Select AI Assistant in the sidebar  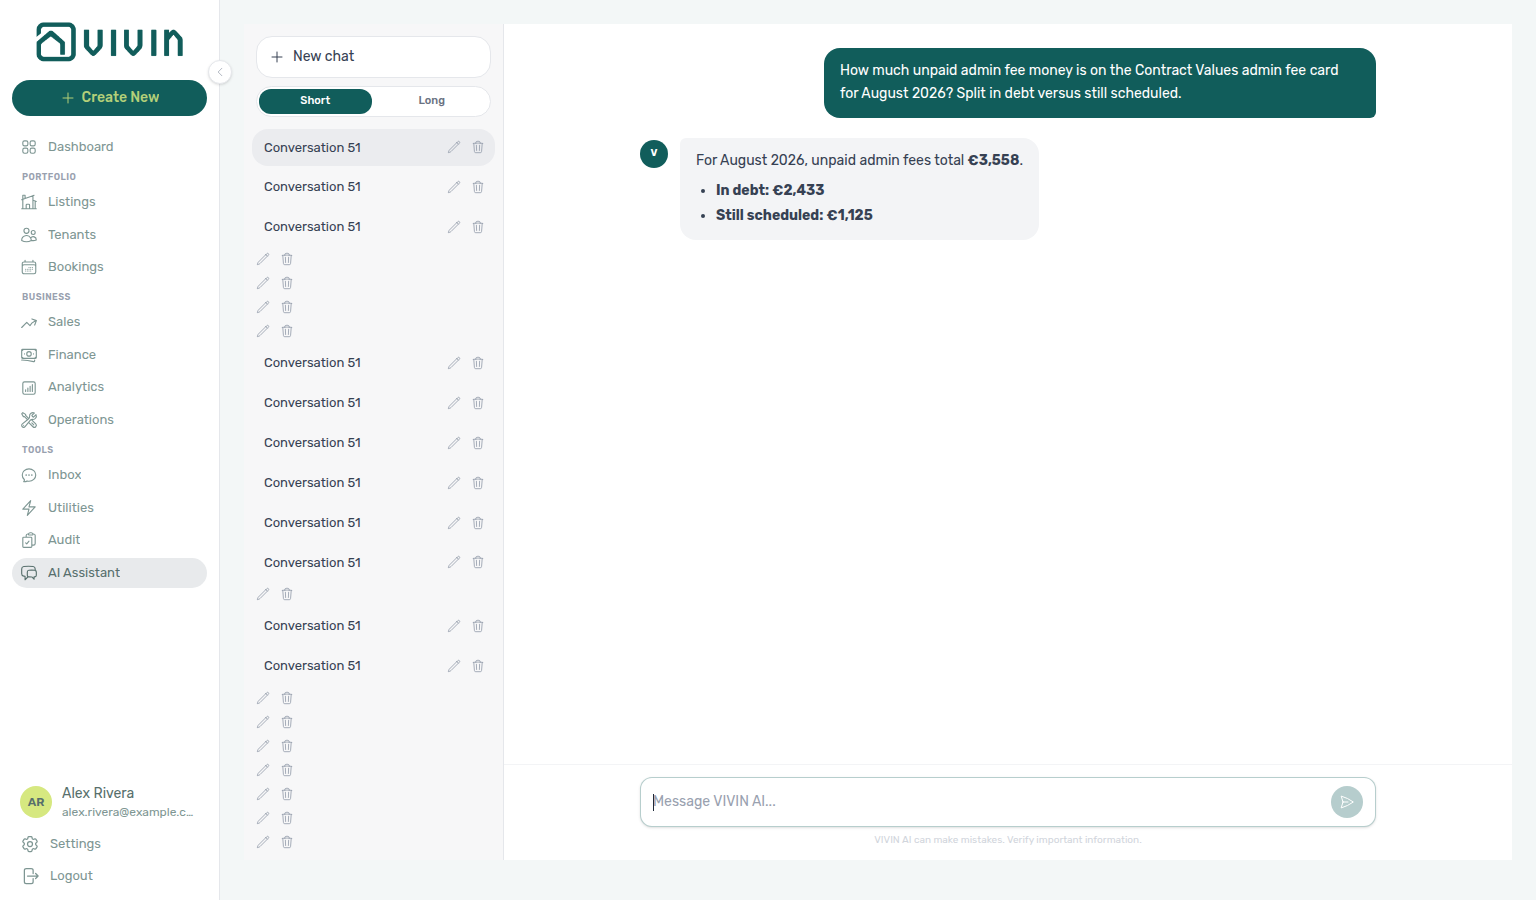point(109,573)
